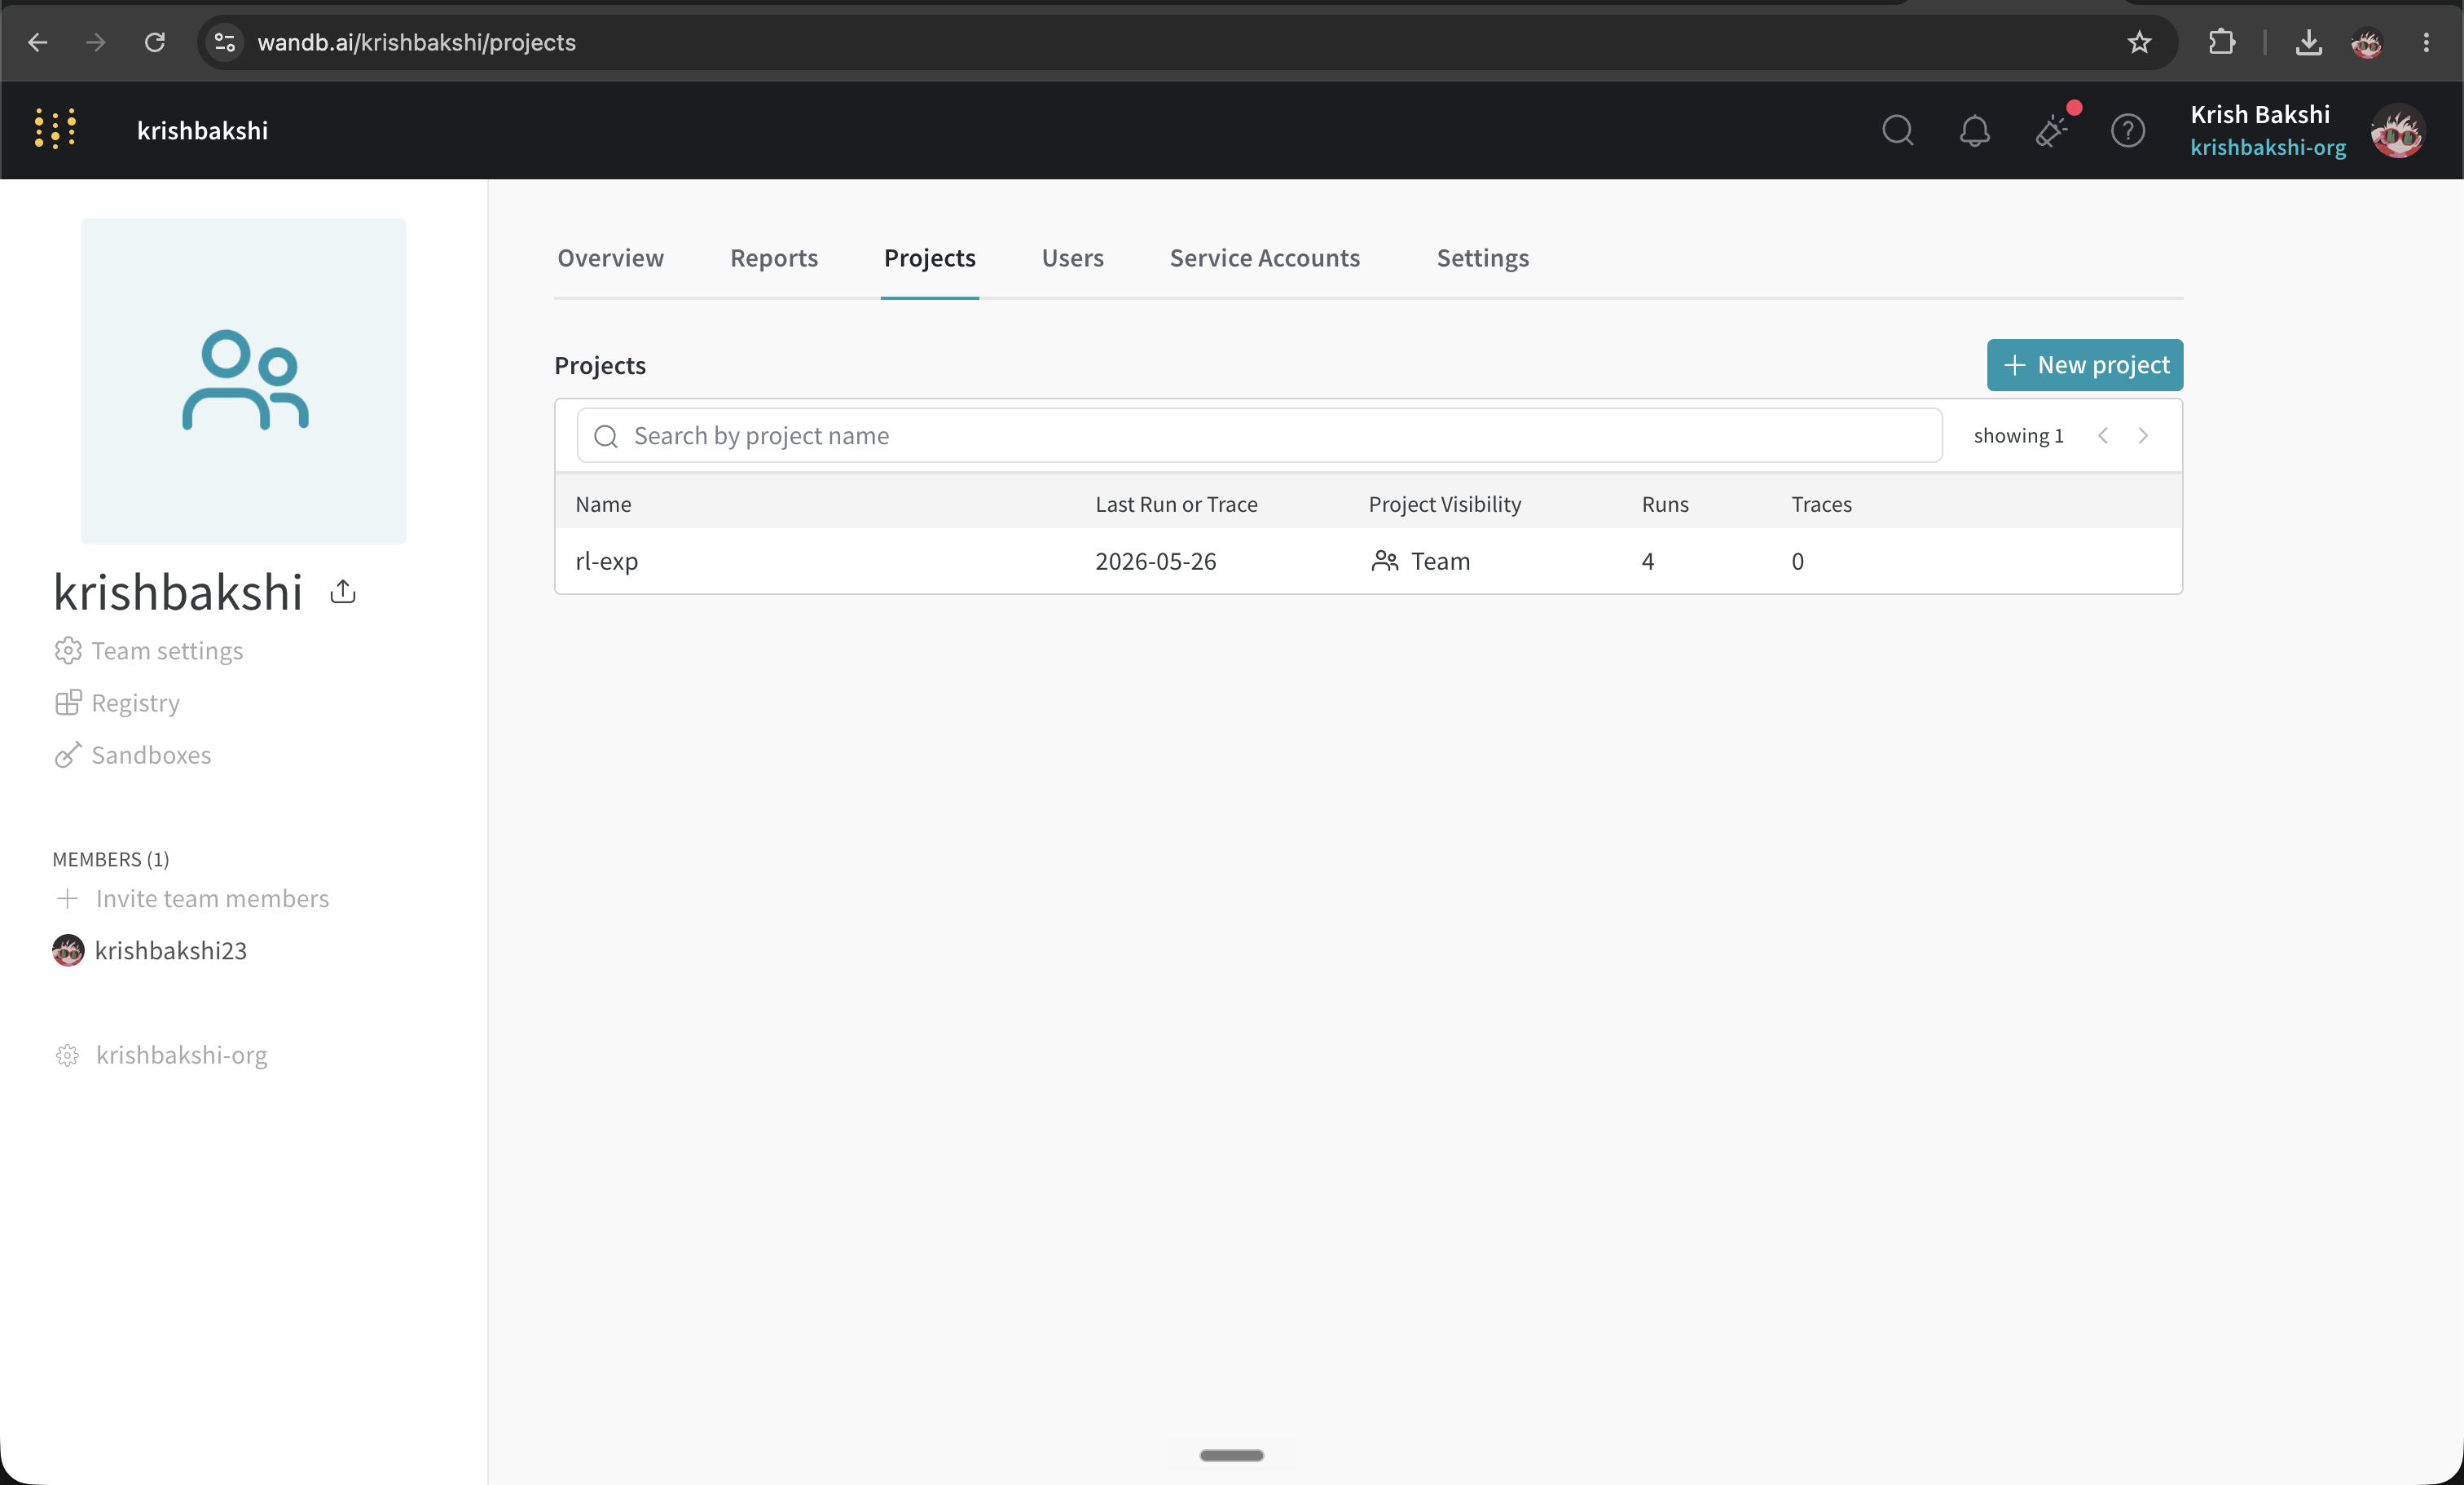Open the Weights & Biases home logo

[x=56, y=129]
